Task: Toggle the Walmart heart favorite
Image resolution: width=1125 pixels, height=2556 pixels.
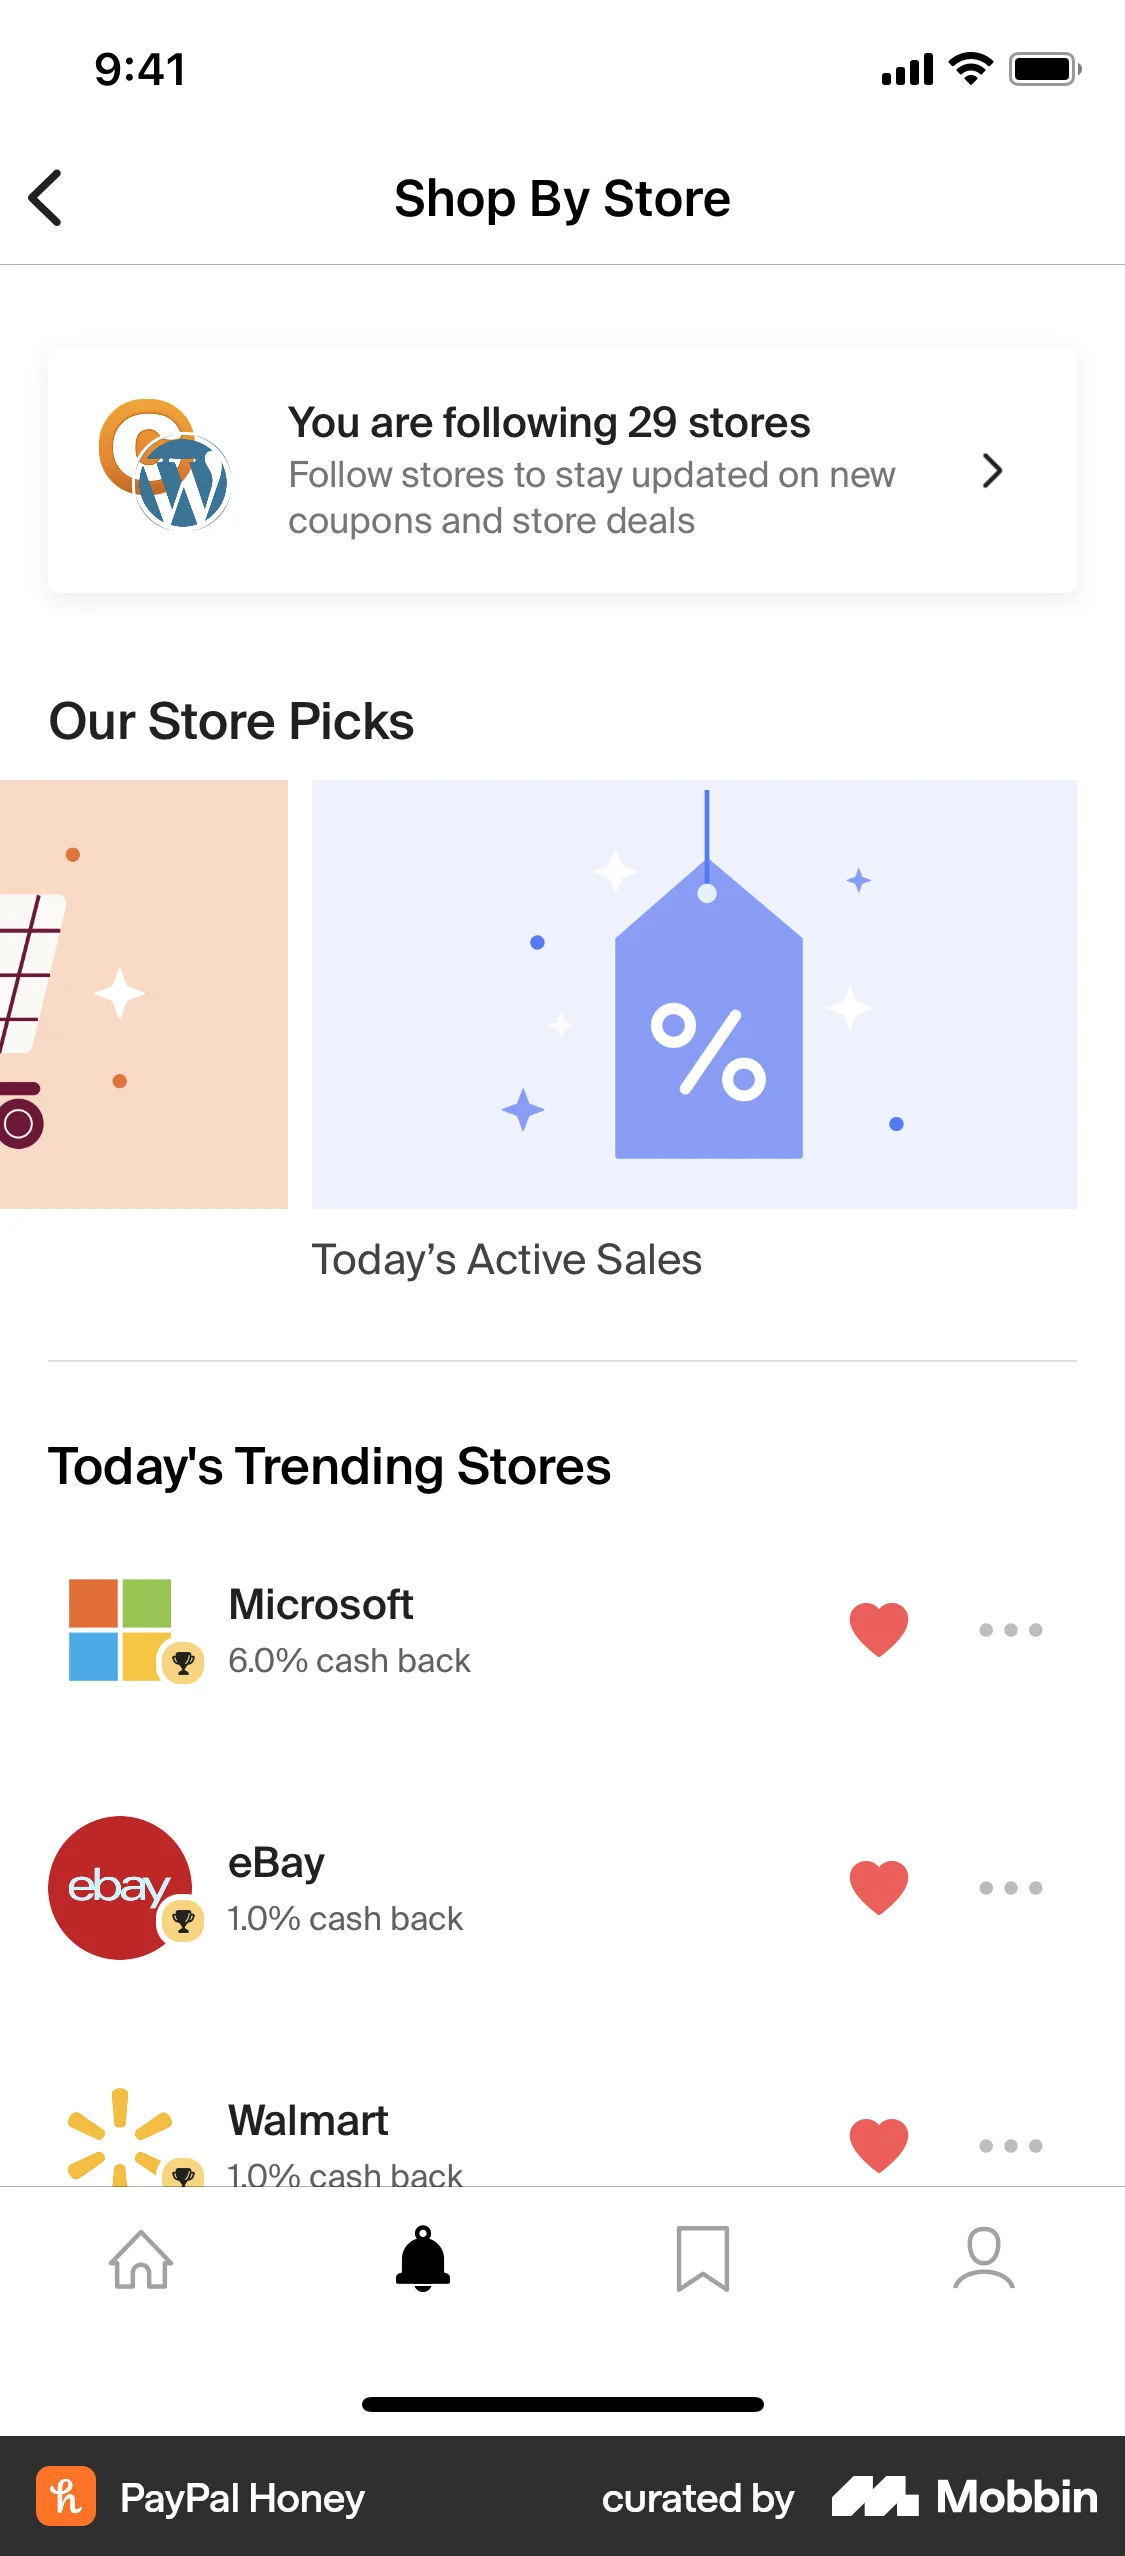Action: [x=879, y=2145]
